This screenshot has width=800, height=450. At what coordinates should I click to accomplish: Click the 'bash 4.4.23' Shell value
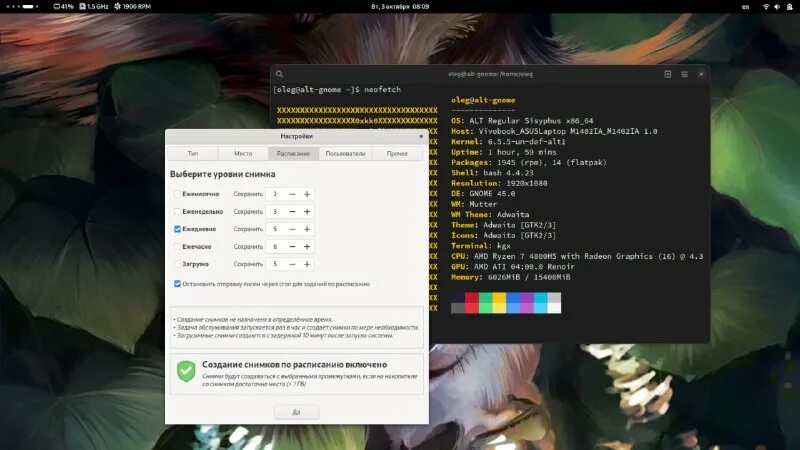(x=508, y=173)
